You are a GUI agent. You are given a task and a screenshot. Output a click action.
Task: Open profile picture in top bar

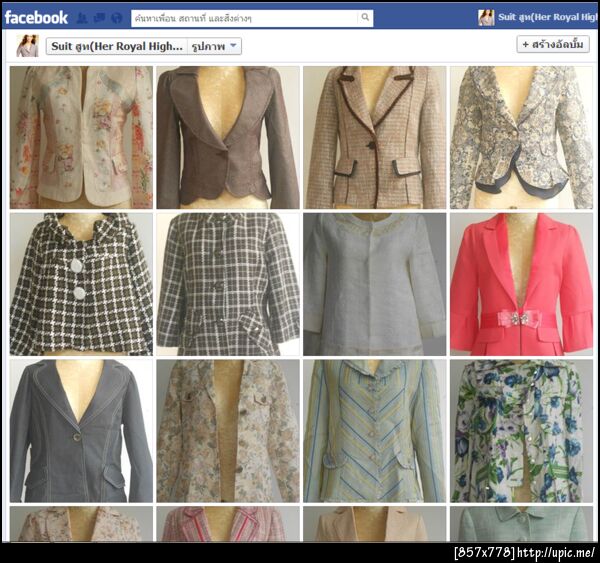tap(486, 18)
